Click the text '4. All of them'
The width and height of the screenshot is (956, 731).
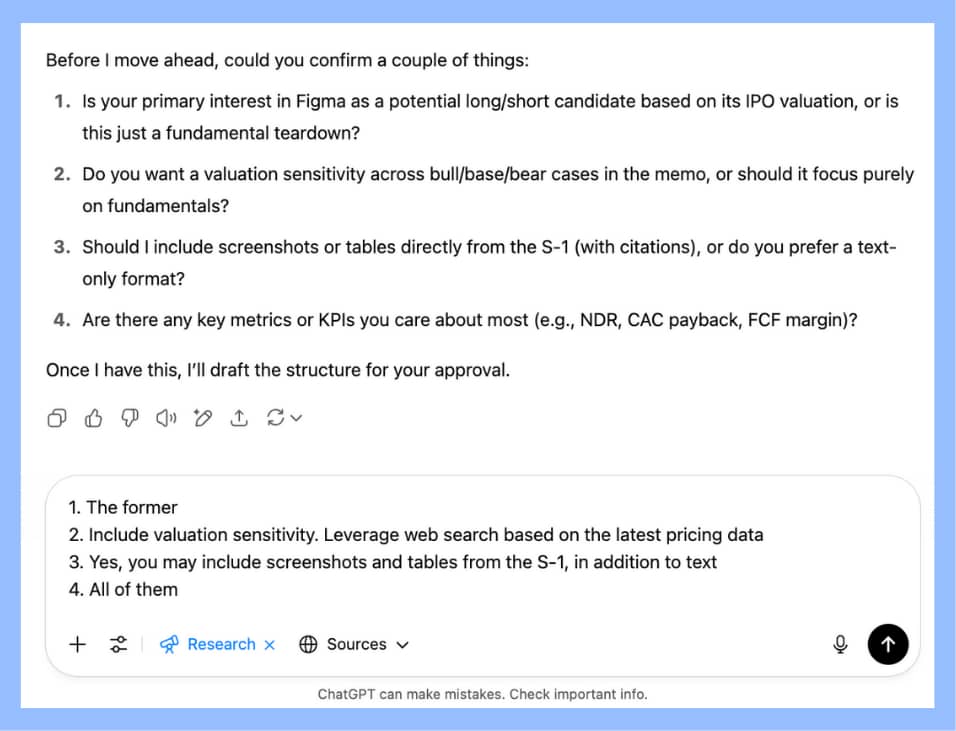pos(123,589)
